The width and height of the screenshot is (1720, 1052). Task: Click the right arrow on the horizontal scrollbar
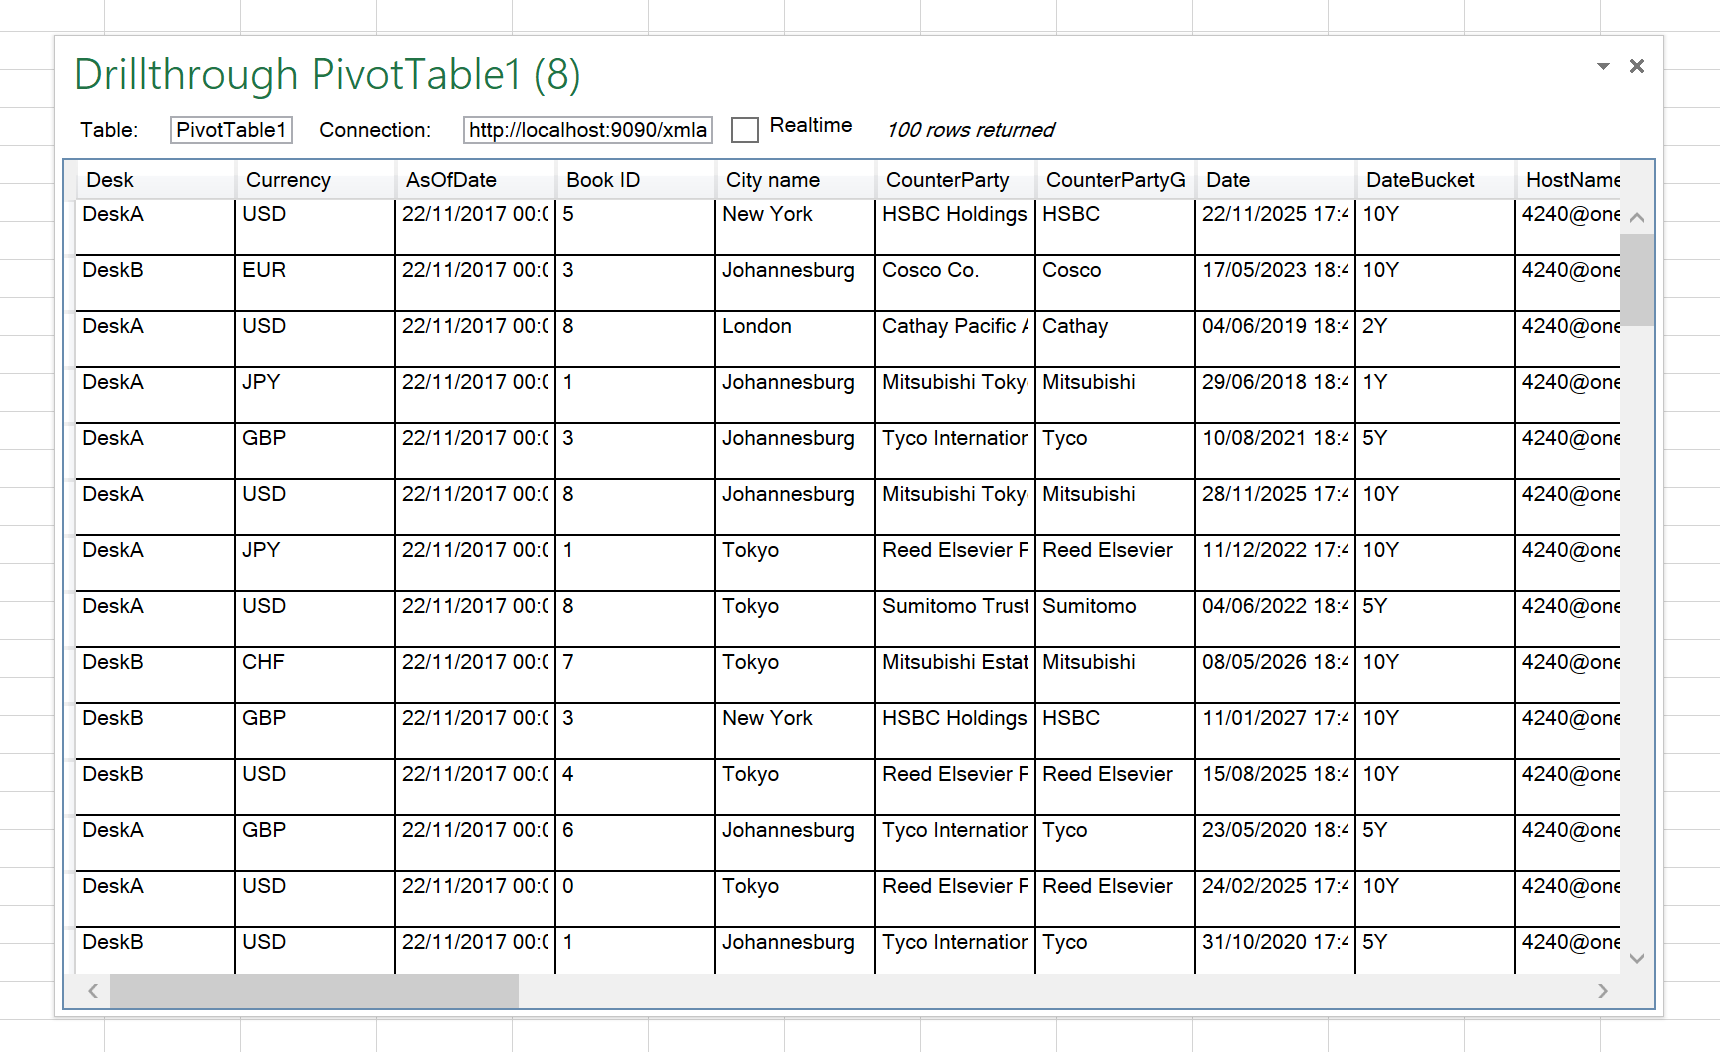tap(1603, 992)
